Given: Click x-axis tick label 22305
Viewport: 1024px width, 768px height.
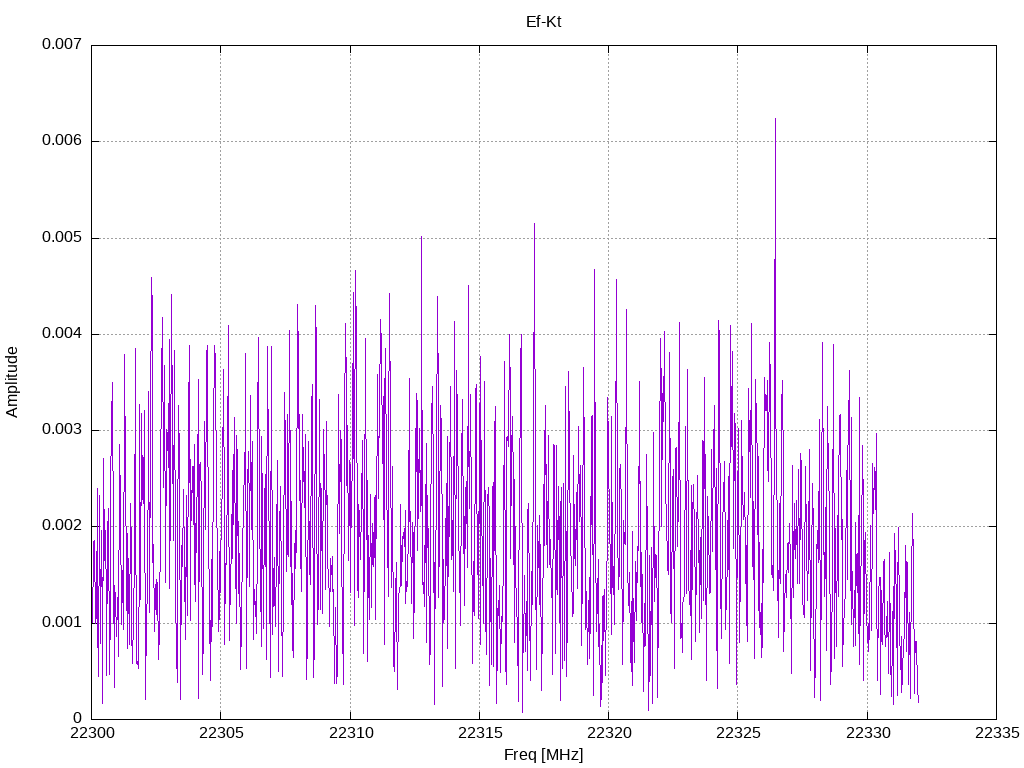Looking at the screenshot, I should [x=221, y=733].
